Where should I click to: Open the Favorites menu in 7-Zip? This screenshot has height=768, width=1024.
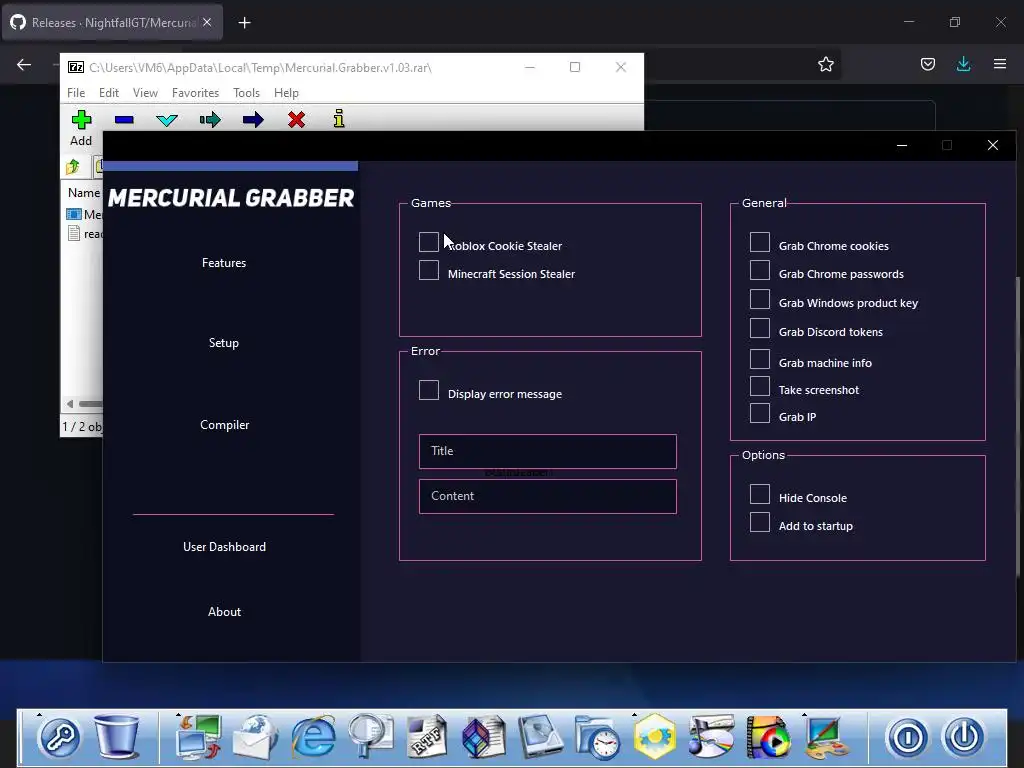[195, 93]
